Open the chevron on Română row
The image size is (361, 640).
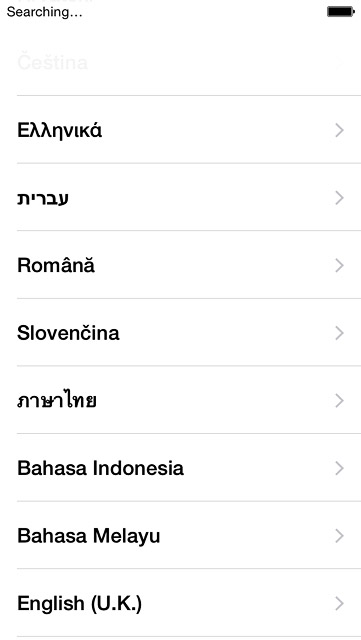pos(339,265)
